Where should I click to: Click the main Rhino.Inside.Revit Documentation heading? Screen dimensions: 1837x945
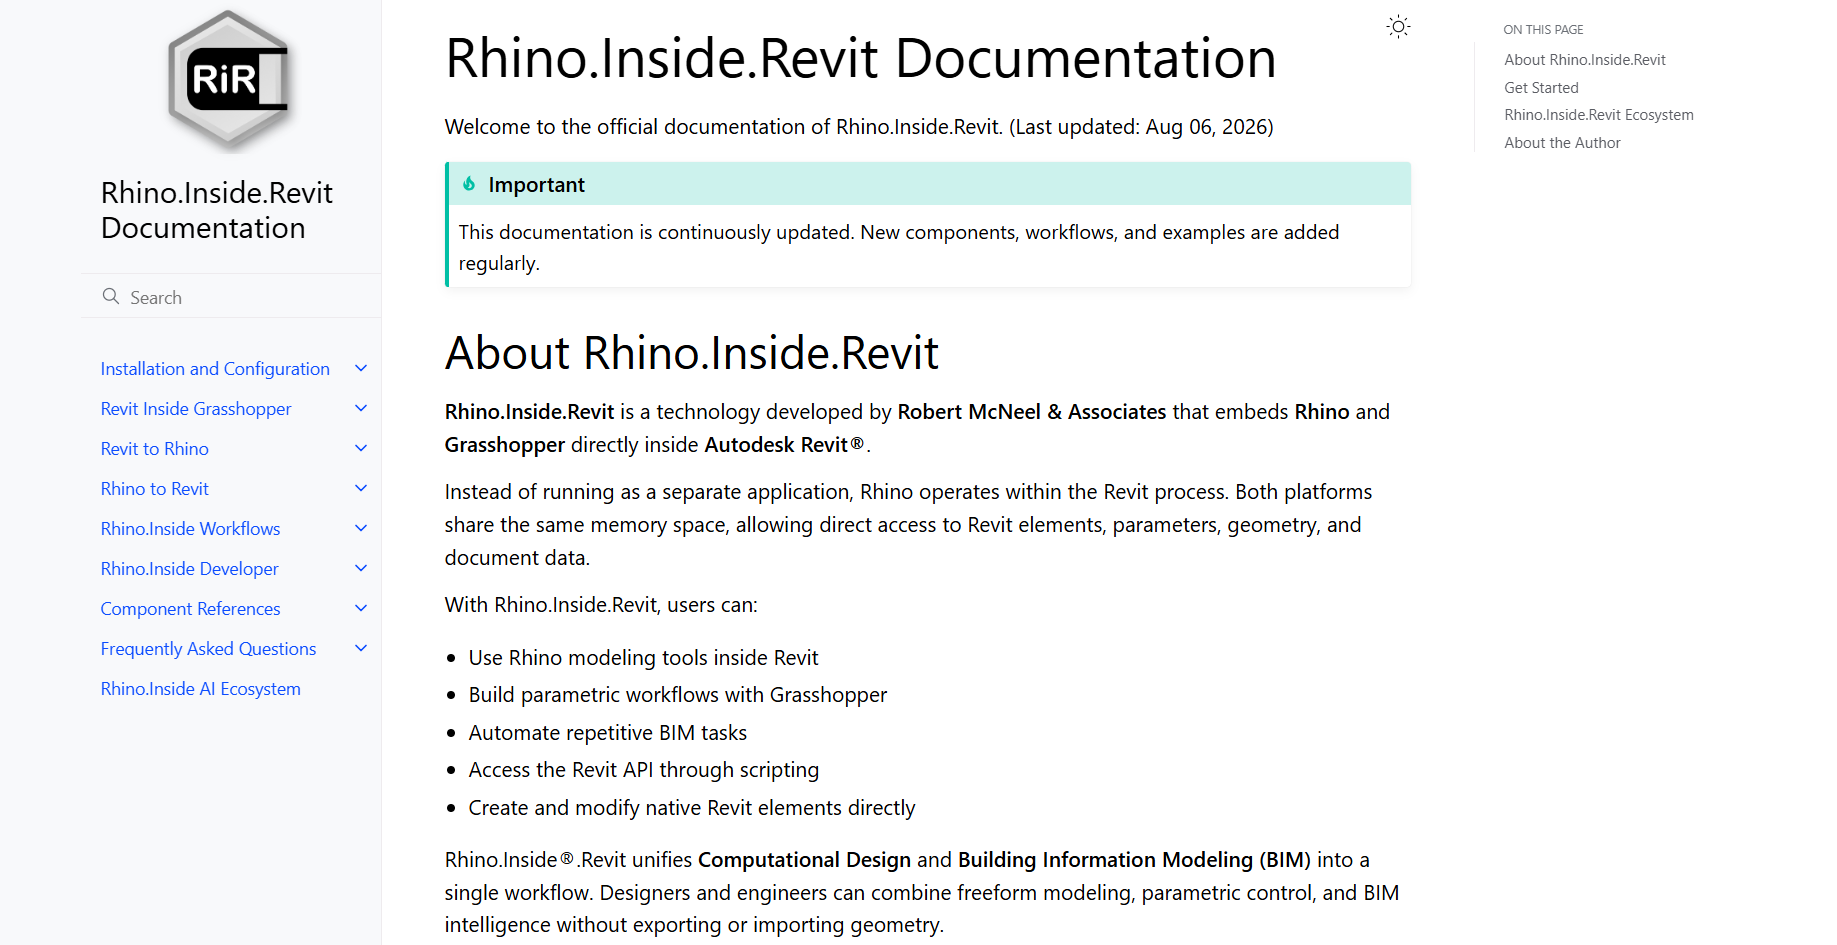[x=860, y=59]
